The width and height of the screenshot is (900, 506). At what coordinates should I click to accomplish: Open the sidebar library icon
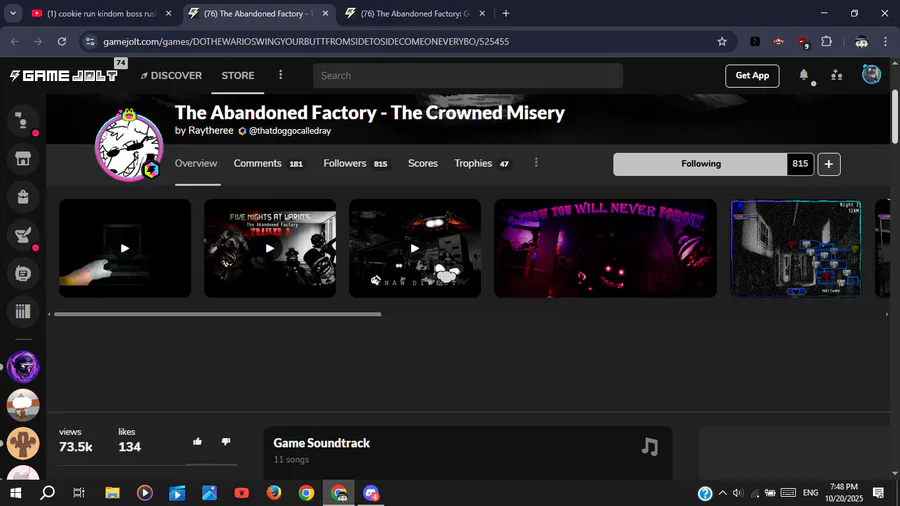pyautogui.click(x=23, y=312)
